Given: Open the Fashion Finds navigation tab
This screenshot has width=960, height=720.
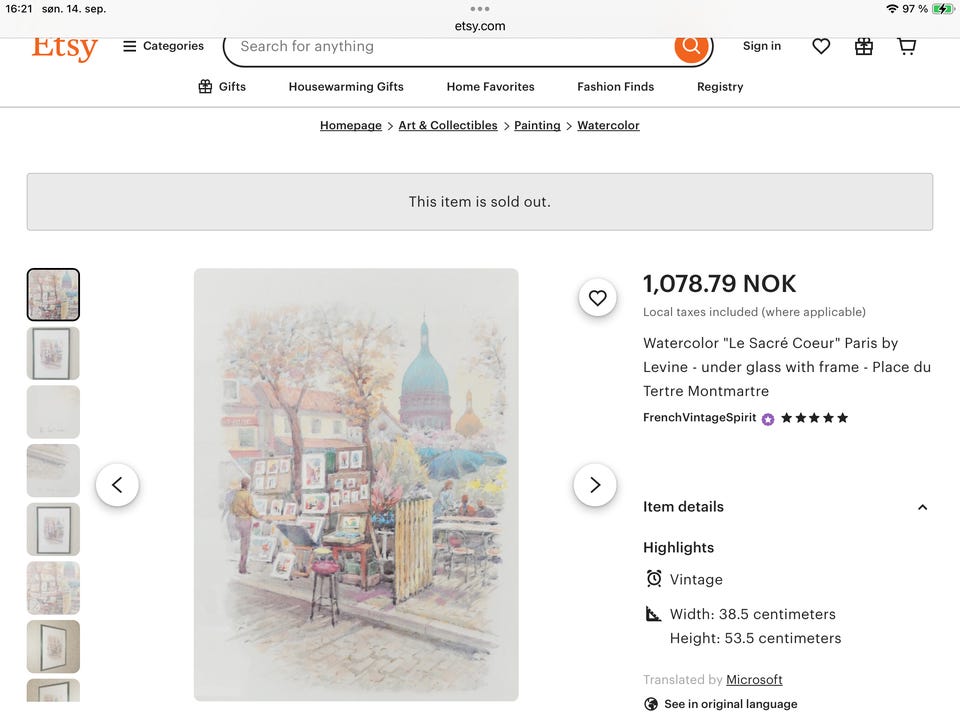Looking at the screenshot, I should coord(614,87).
